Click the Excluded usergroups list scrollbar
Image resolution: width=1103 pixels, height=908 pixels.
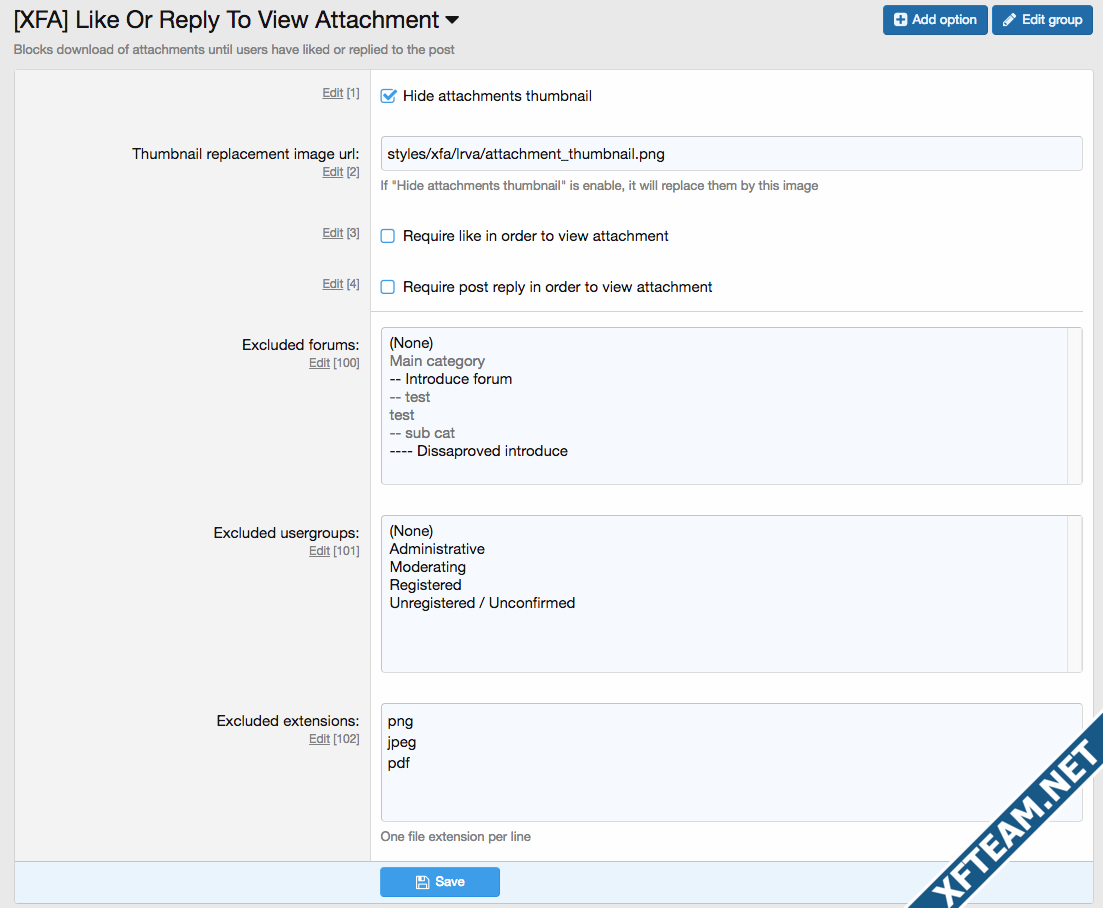tap(1074, 594)
